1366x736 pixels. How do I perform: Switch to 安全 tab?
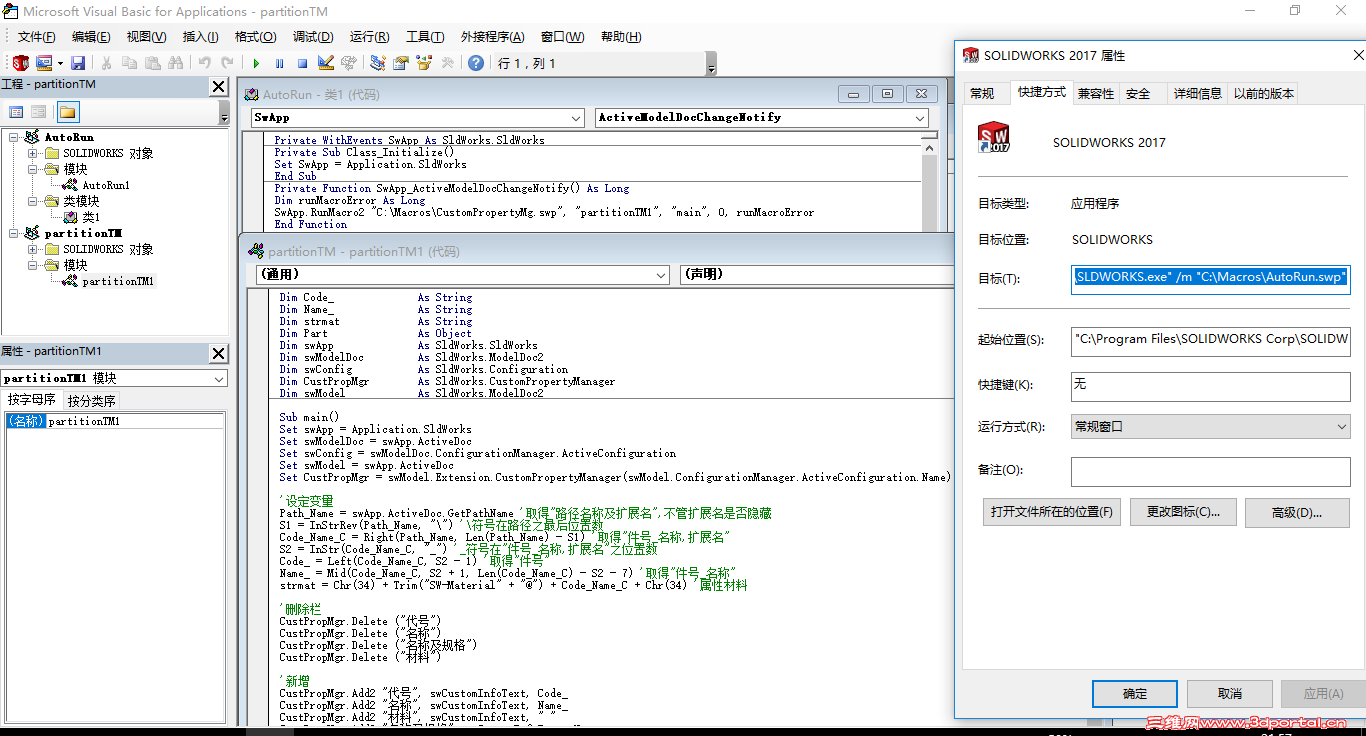click(1138, 94)
